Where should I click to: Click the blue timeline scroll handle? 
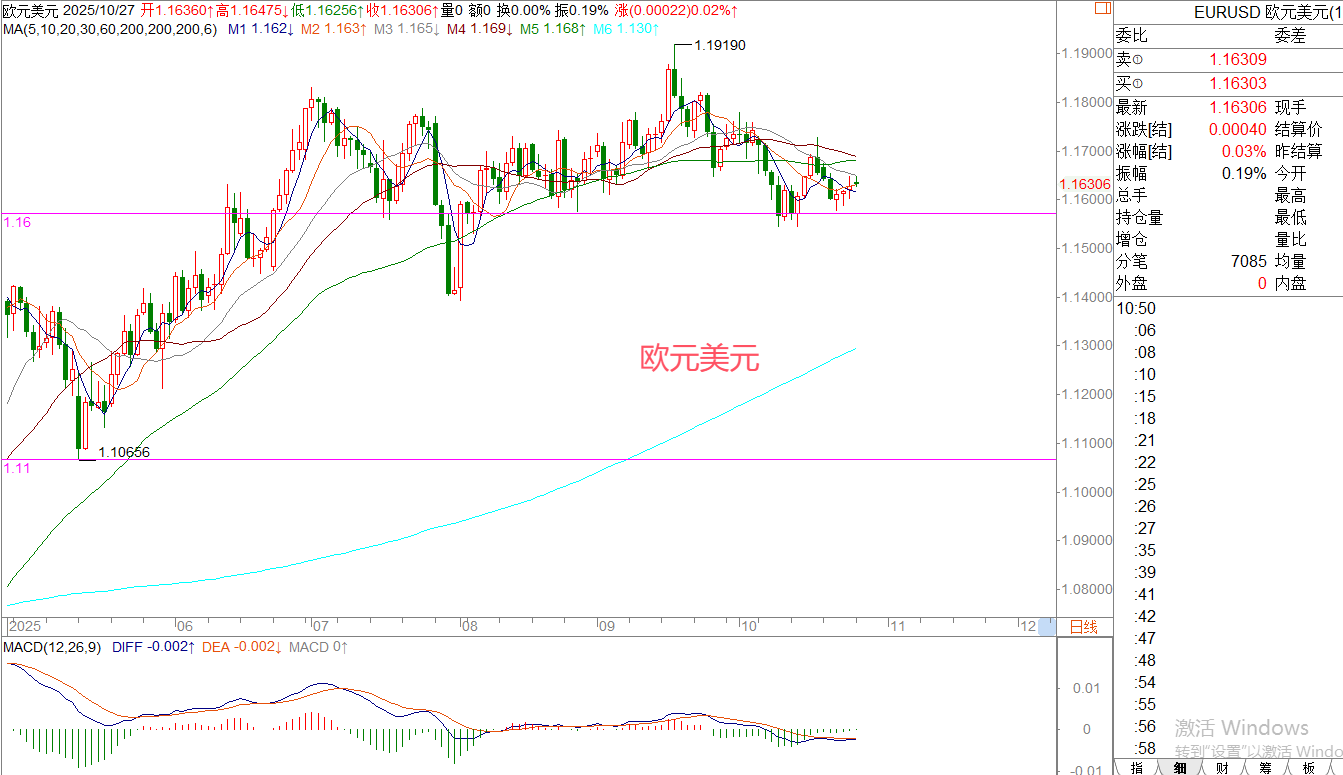[x=1046, y=627]
